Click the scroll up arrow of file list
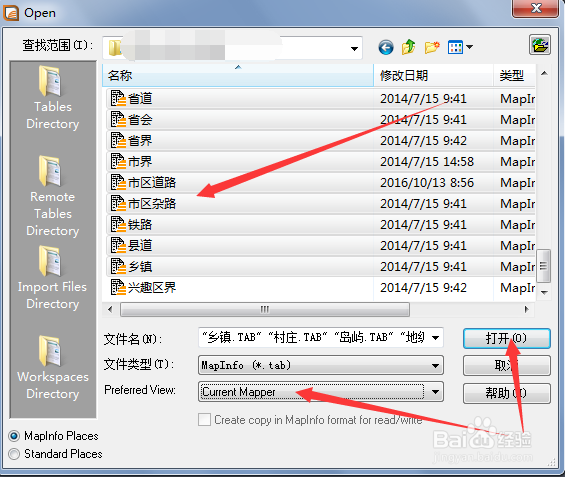The height and width of the screenshot is (477, 565). pyautogui.click(x=544, y=73)
